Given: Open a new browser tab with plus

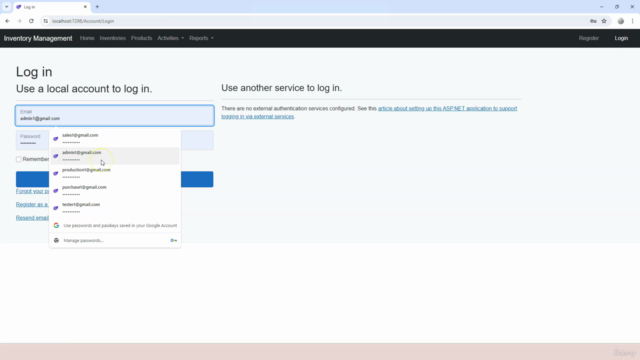Looking at the screenshot, I should (x=97, y=7).
